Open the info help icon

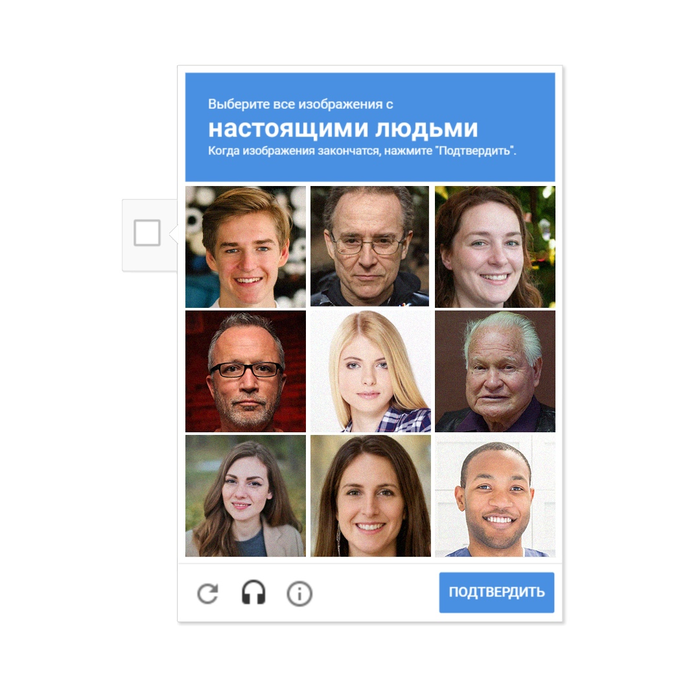tap(299, 594)
